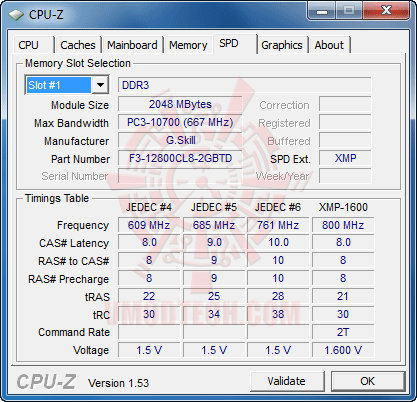Click the tRC value 34
The width and height of the screenshot is (417, 402).
click(214, 314)
